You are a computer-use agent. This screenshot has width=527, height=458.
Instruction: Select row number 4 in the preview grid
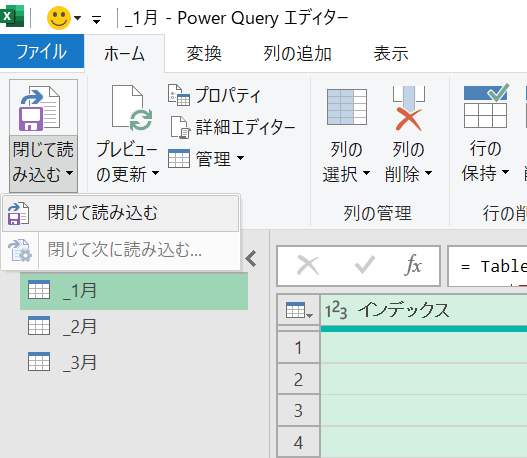pyautogui.click(x=298, y=442)
